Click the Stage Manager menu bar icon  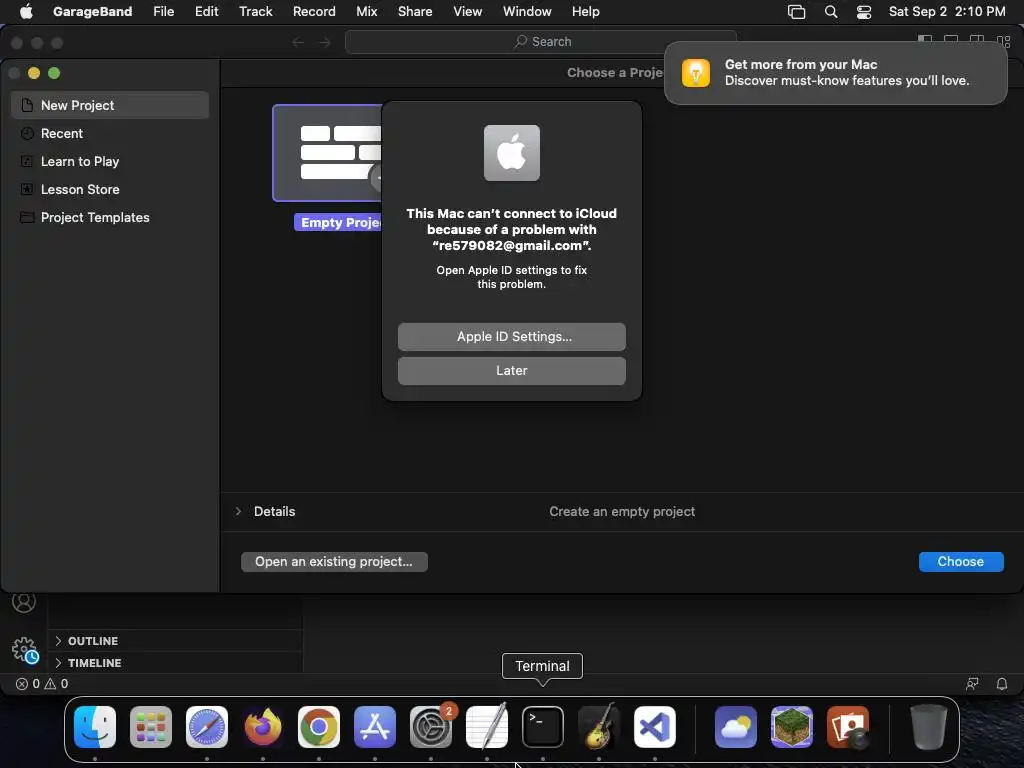pyautogui.click(x=797, y=12)
